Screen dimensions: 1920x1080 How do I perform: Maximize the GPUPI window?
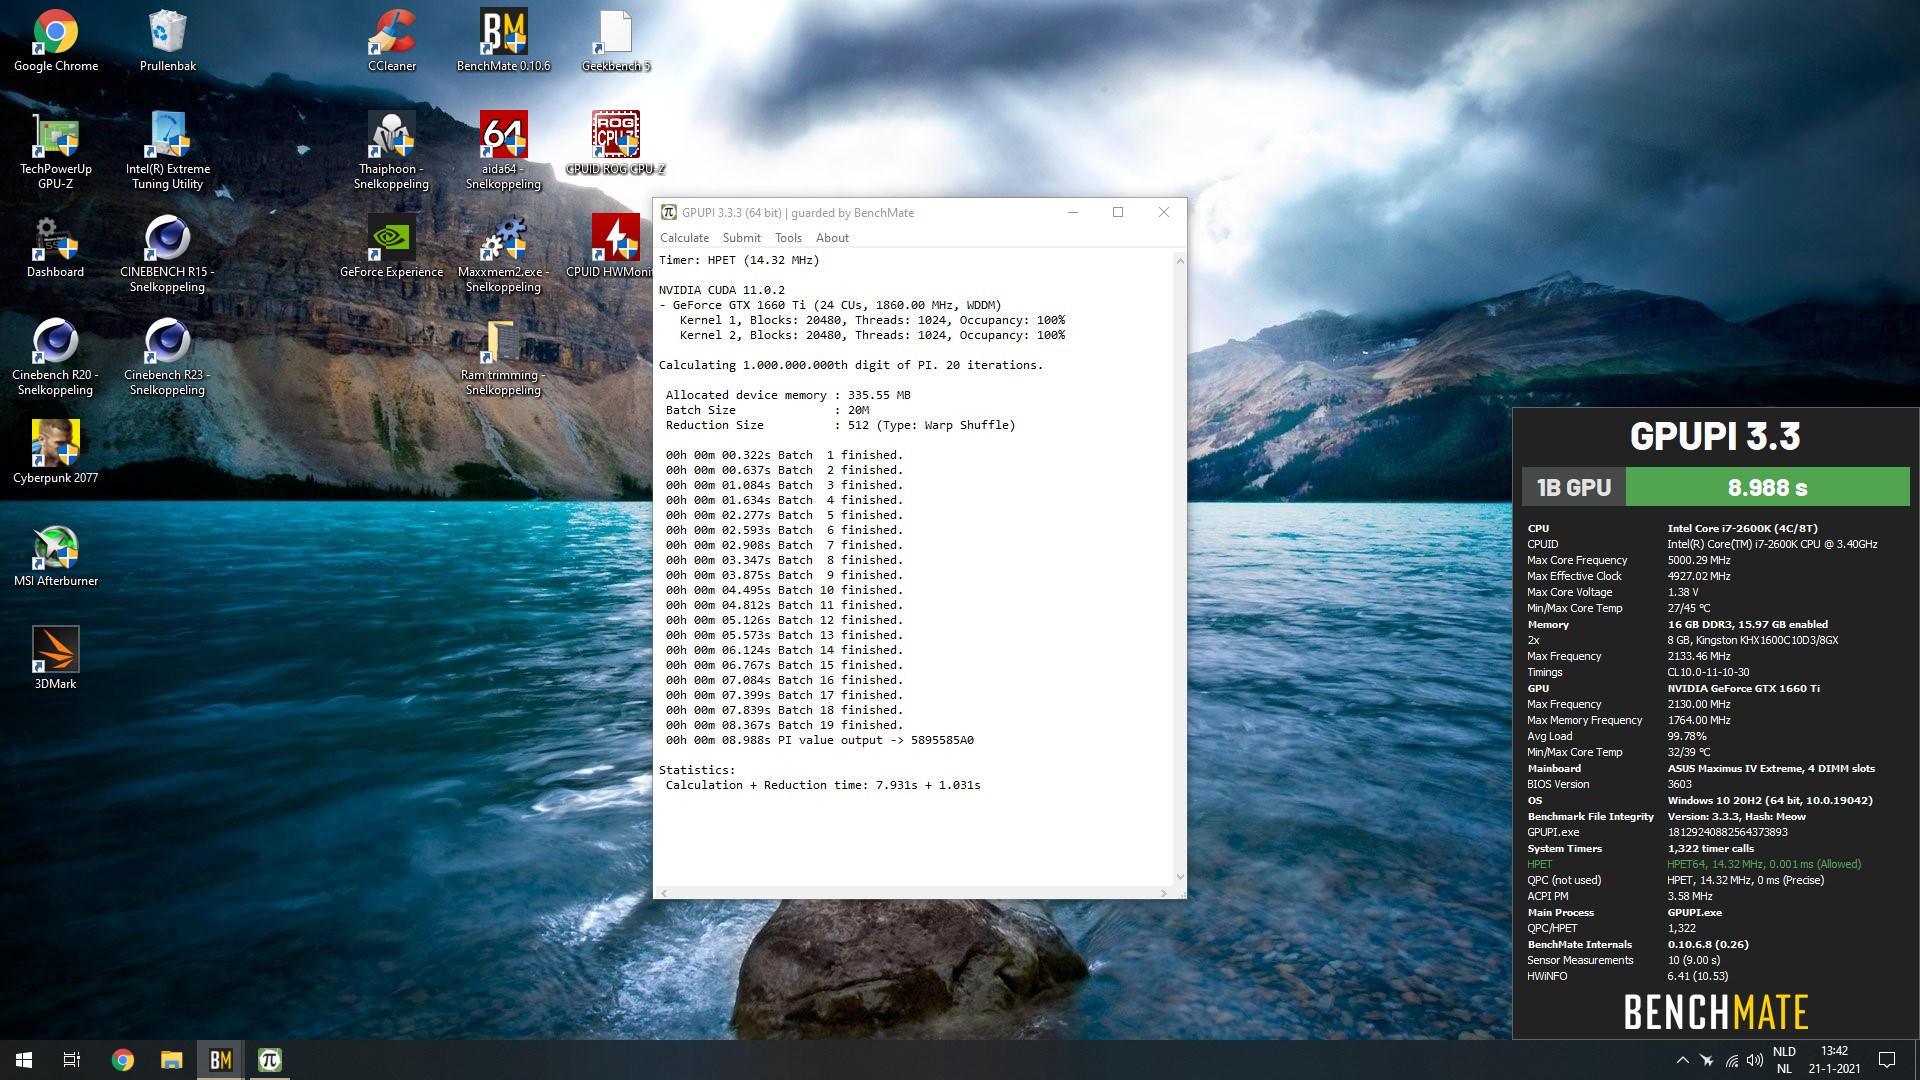1118,212
